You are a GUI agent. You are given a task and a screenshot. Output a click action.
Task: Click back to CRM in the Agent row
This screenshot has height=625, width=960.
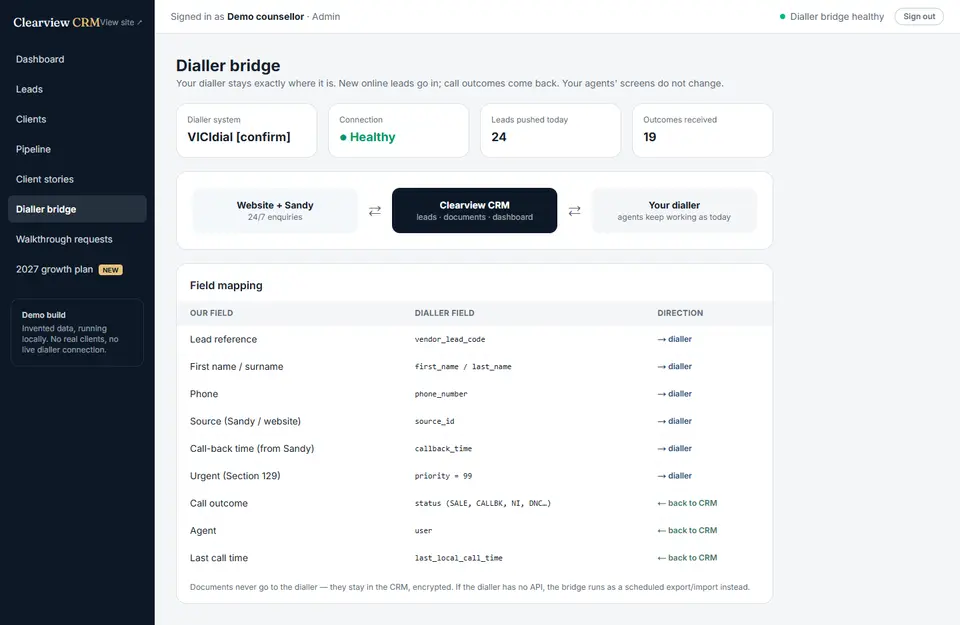point(688,531)
